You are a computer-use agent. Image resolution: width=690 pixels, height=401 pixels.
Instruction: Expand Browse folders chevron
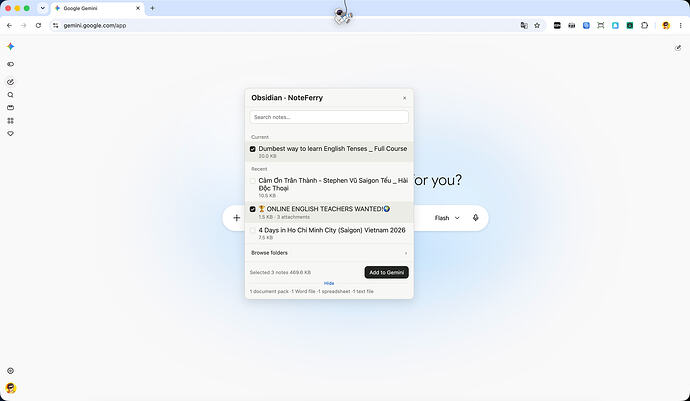(x=406, y=253)
